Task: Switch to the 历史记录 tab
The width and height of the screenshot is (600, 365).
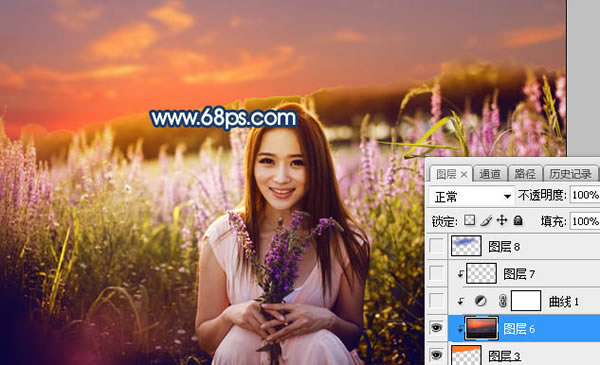Action: click(570, 174)
